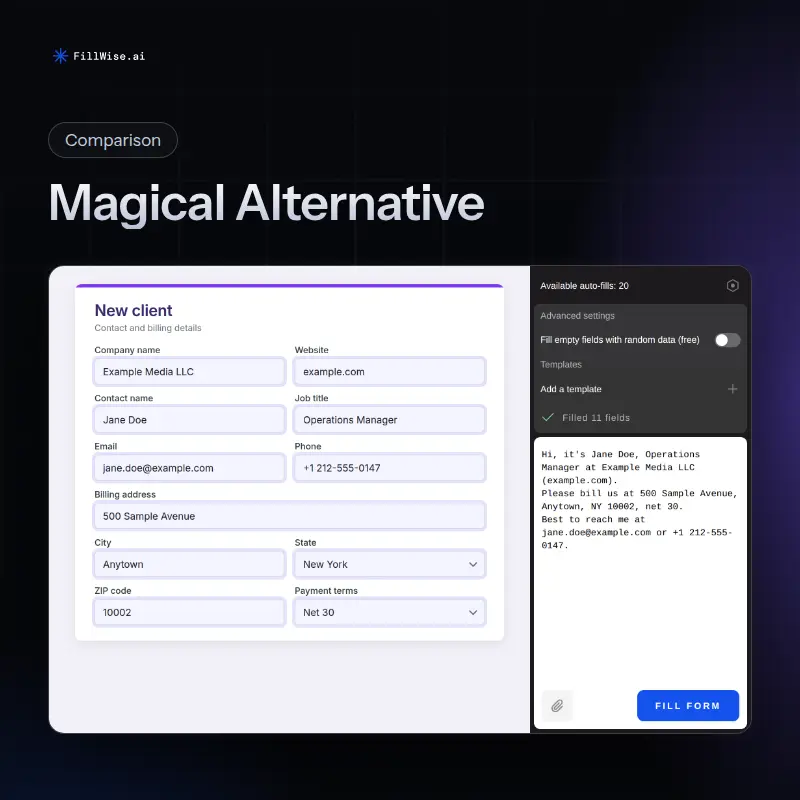Click the plus icon beside Add a template

732,389
